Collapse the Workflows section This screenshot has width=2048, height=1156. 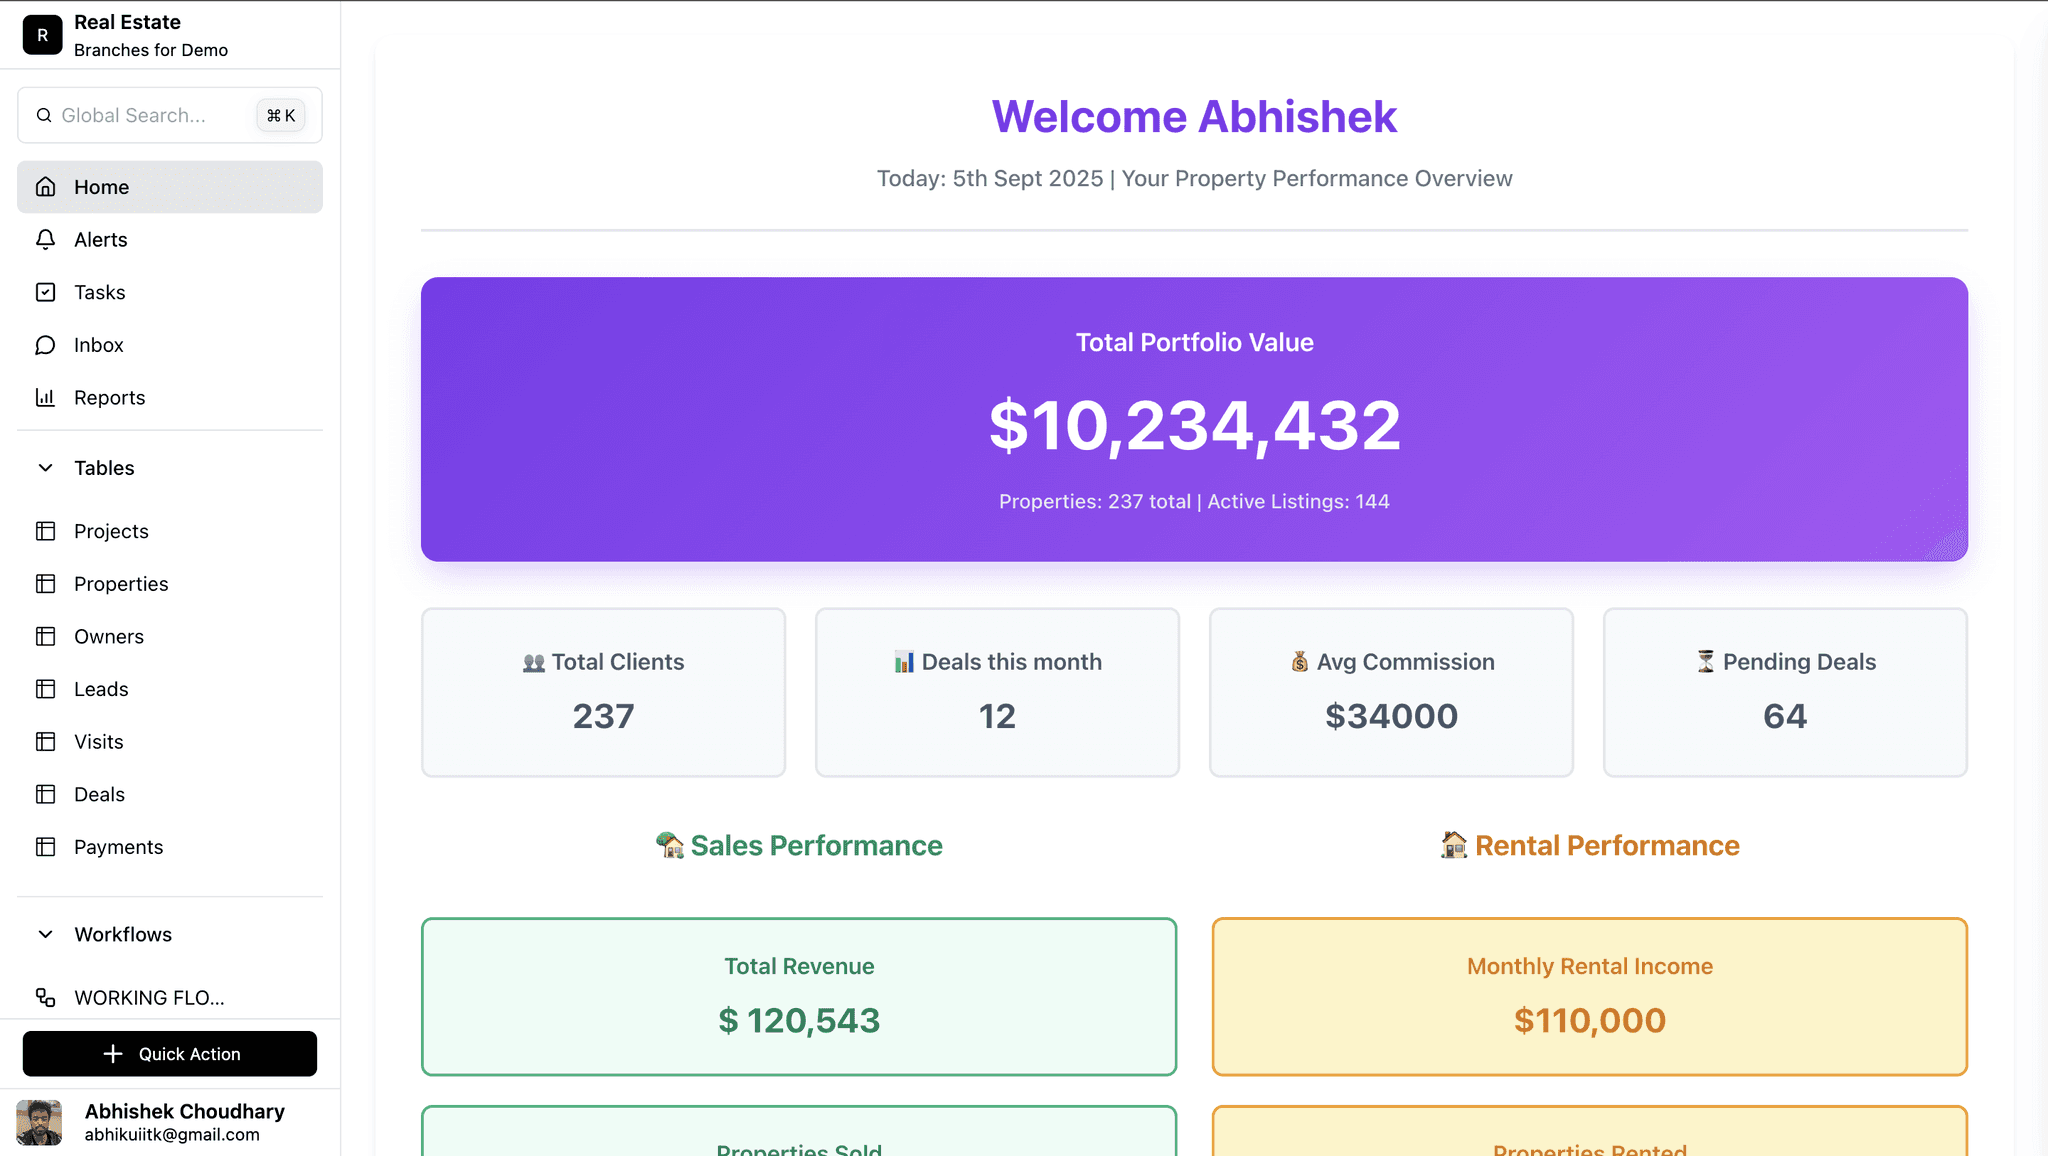[45, 934]
